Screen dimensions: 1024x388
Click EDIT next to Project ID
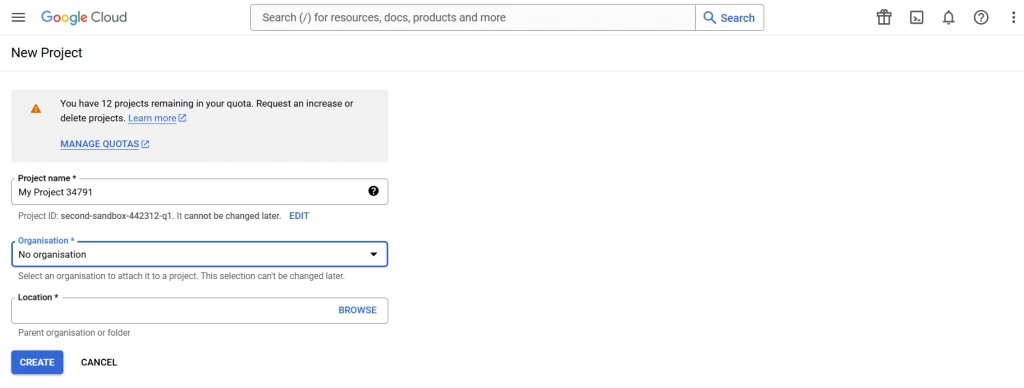click(299, 216)
